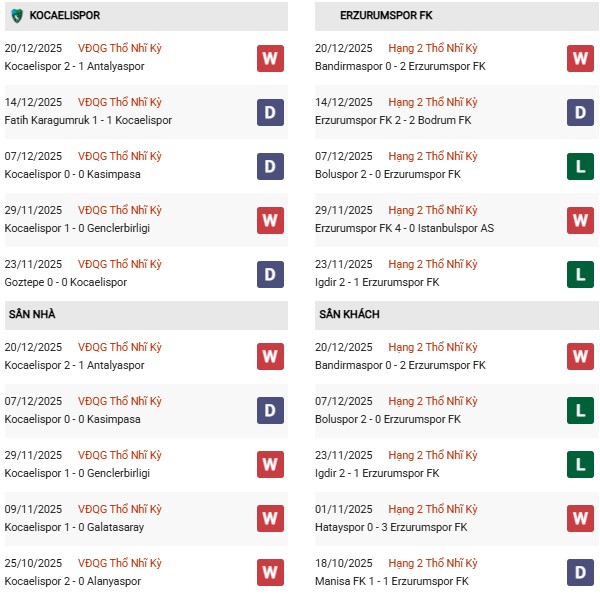
Task: Click the Kocaelispor team logo icon
Action: 16,16
